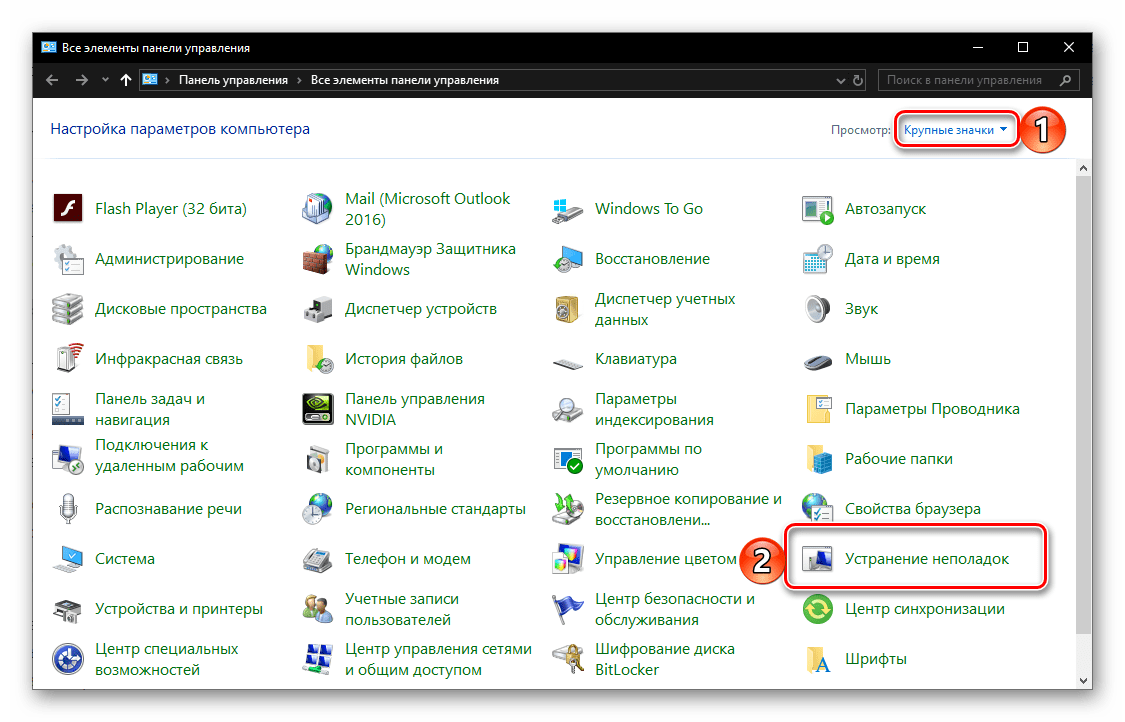Viewport: 1125px width, 722px height.
Task: Click Панель управления in the breadcrumb path
Action: [233, 80]
